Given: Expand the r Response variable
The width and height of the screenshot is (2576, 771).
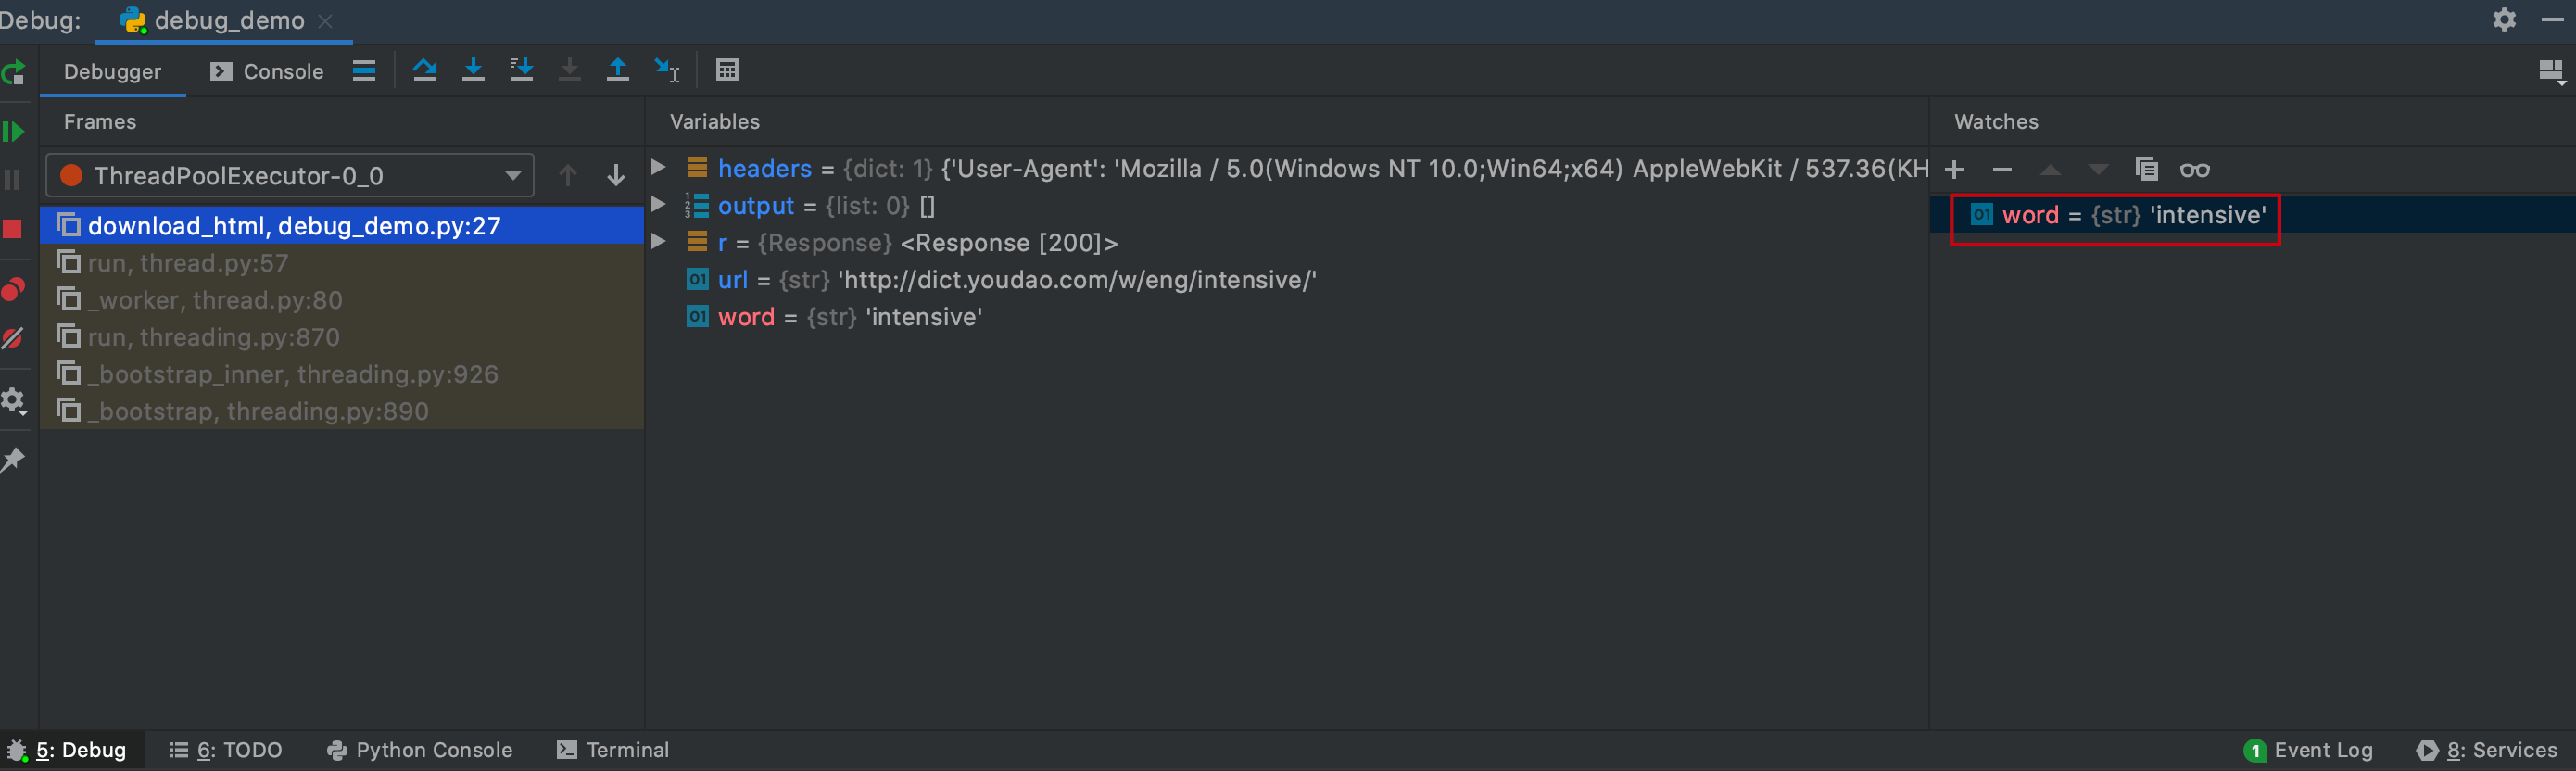Looking at the screenshot, I should 658,242.
